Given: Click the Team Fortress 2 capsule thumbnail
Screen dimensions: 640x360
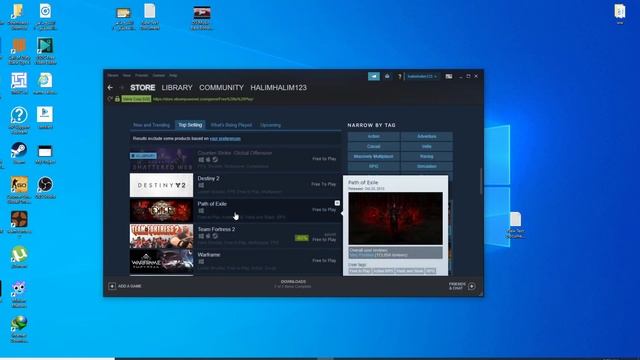Looking at the screenshot, I should (x=161, y=236).
